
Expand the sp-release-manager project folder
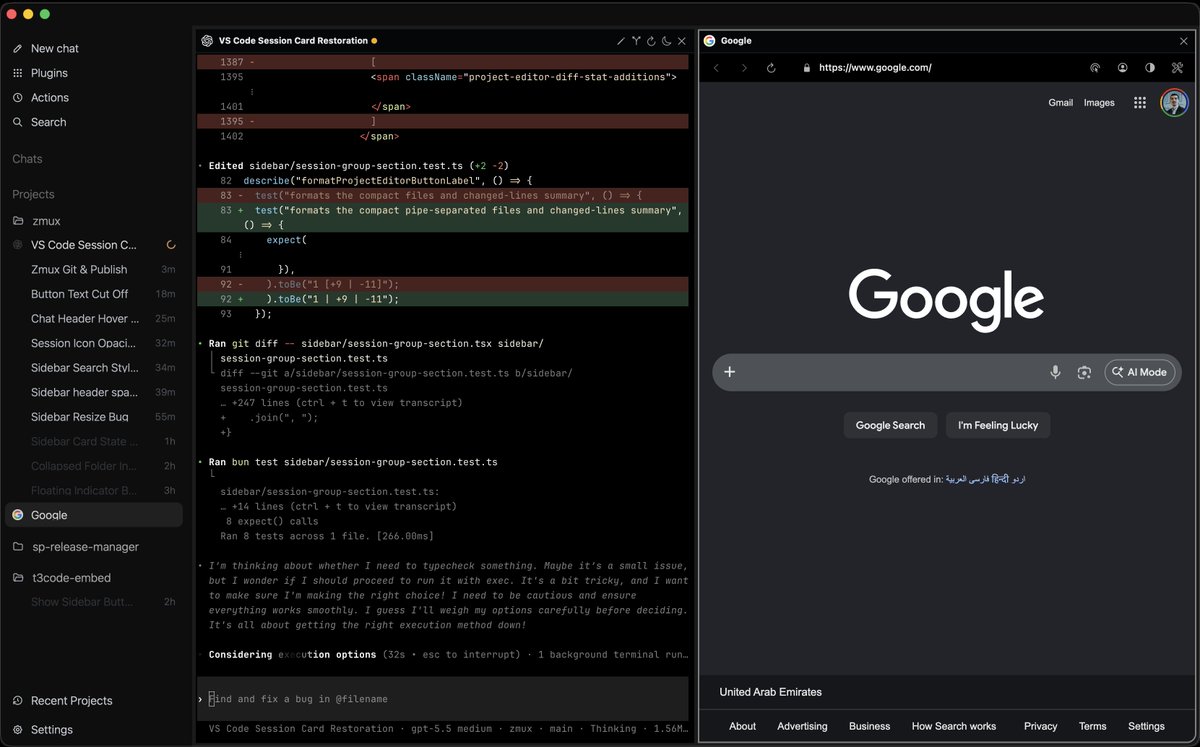[x=94, y=547]
